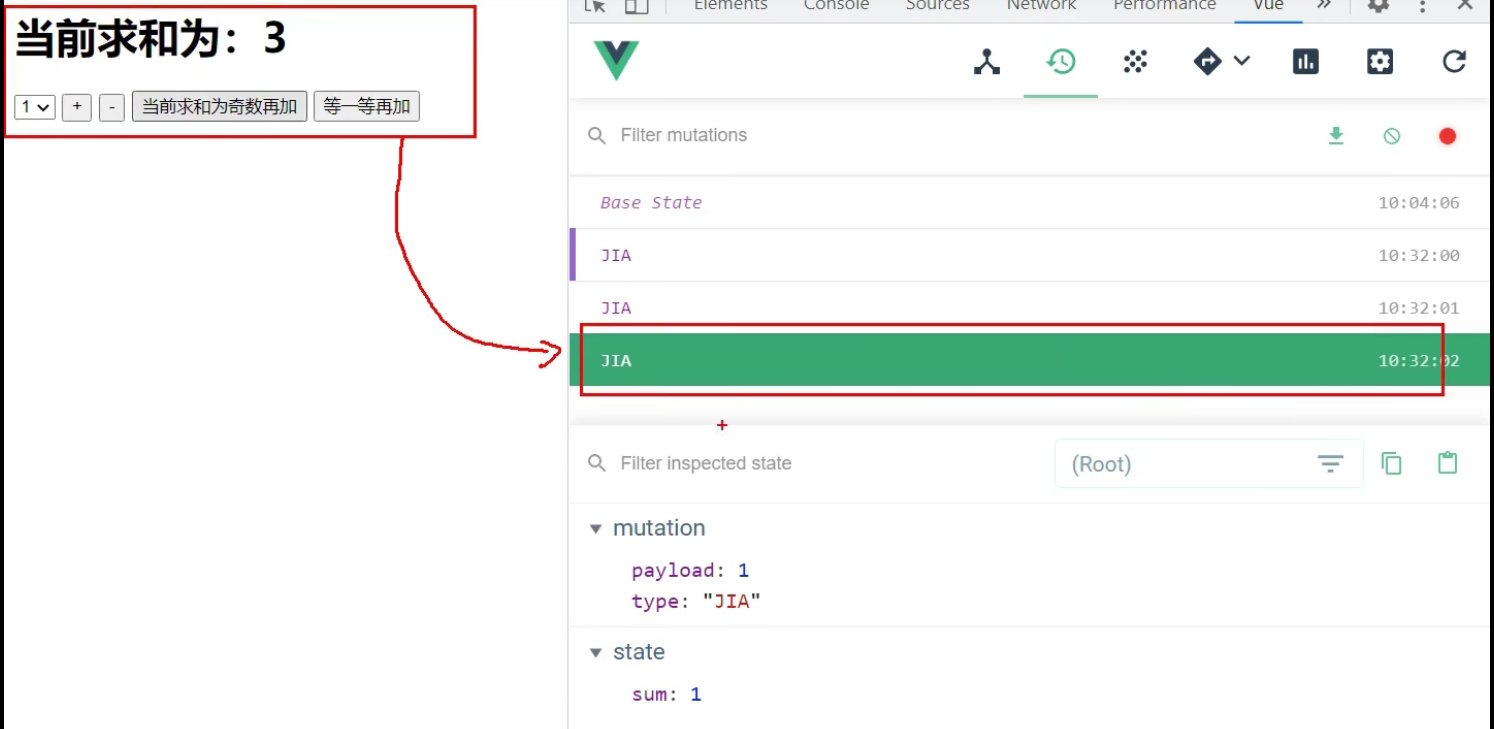Open DevTools three-dot customize menu
The width and height of the screenshot is (1494, 729).
(1422, 6)
